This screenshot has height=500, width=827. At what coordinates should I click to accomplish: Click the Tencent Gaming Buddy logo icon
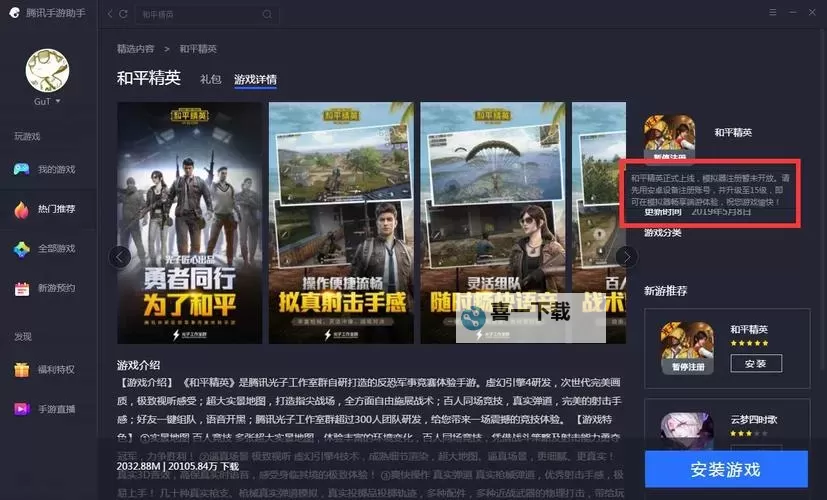[15, 13]
